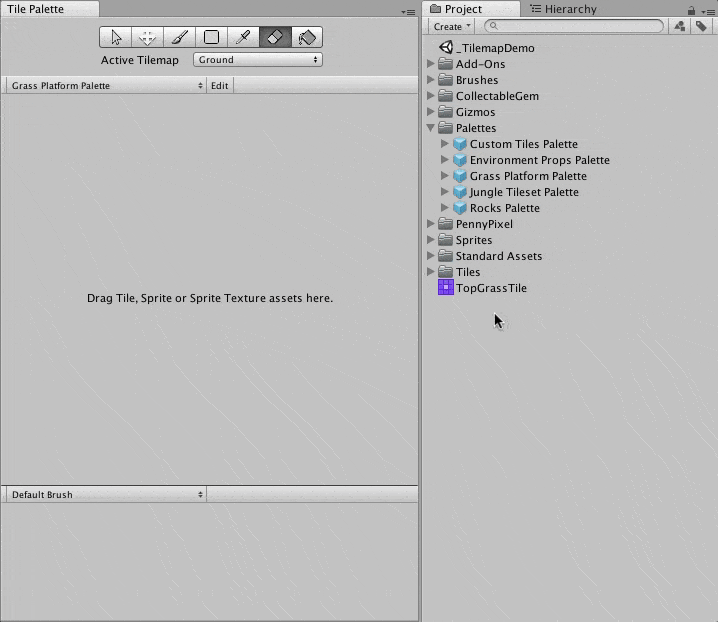Click the Rocks Palette cube icon
This screenshot has height=622, width=718.
tap(460, 208)
